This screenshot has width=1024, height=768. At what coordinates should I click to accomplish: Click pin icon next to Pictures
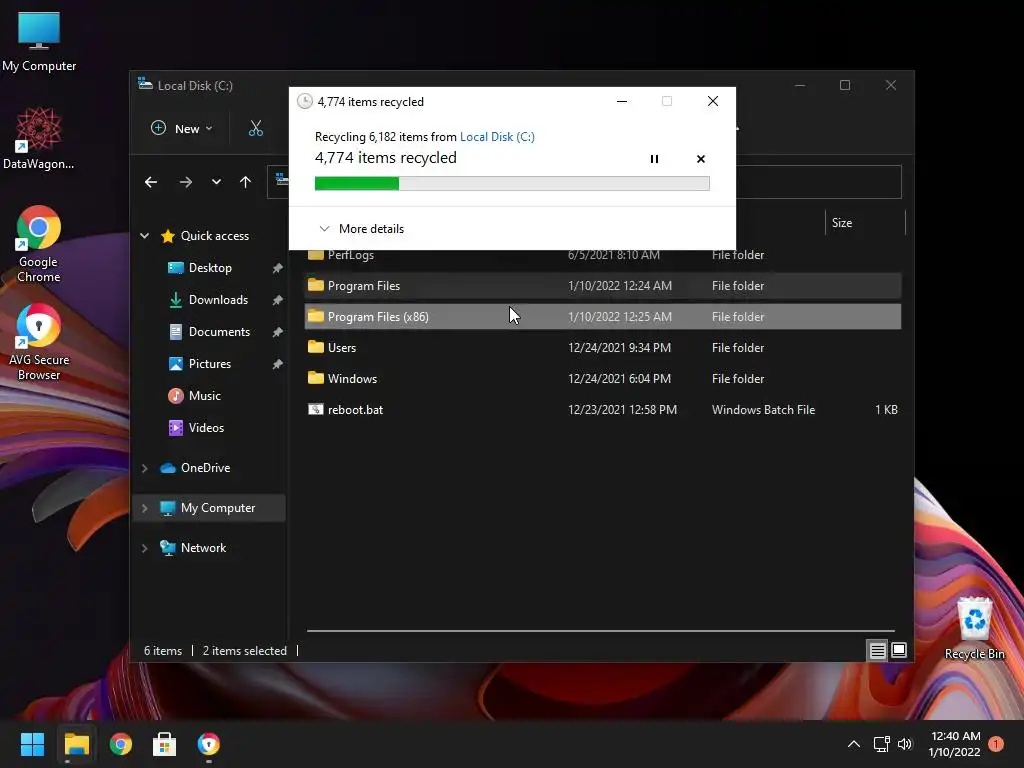click(x=278, y=364)
